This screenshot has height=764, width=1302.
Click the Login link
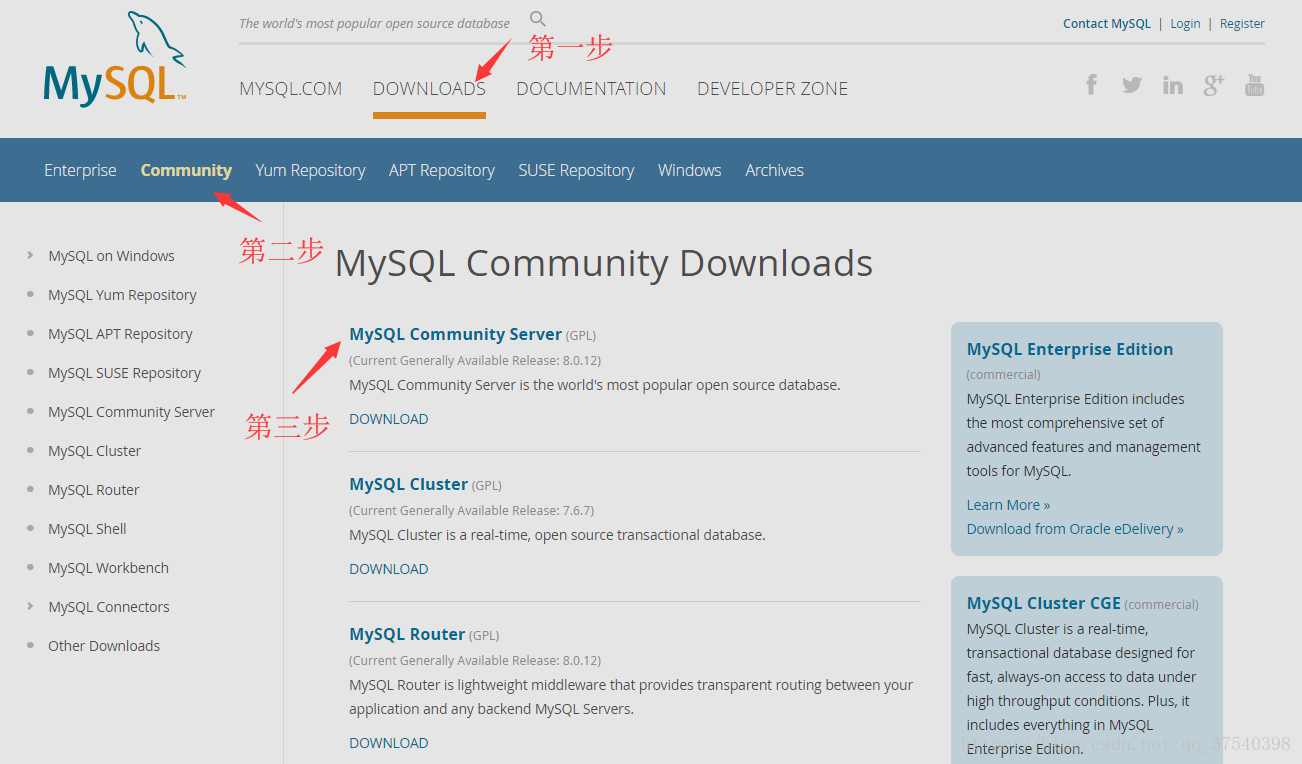pyautogui.click(x=1185, y=23)
